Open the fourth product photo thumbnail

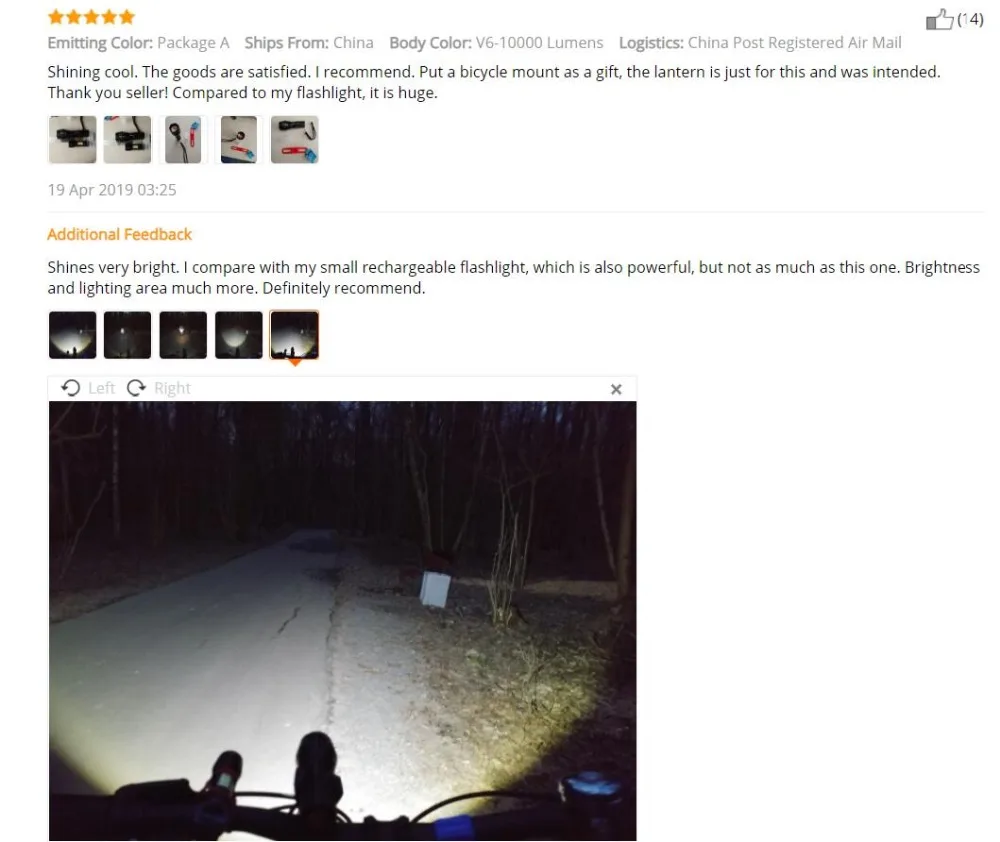239,140
